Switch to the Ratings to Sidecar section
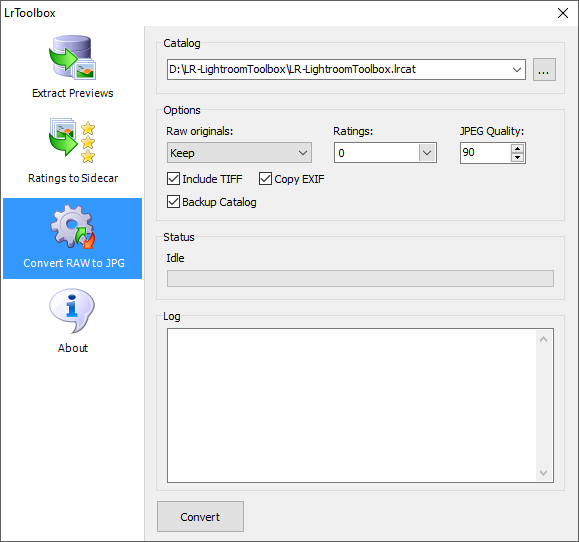Screen dimensions: 579x542 73,178
